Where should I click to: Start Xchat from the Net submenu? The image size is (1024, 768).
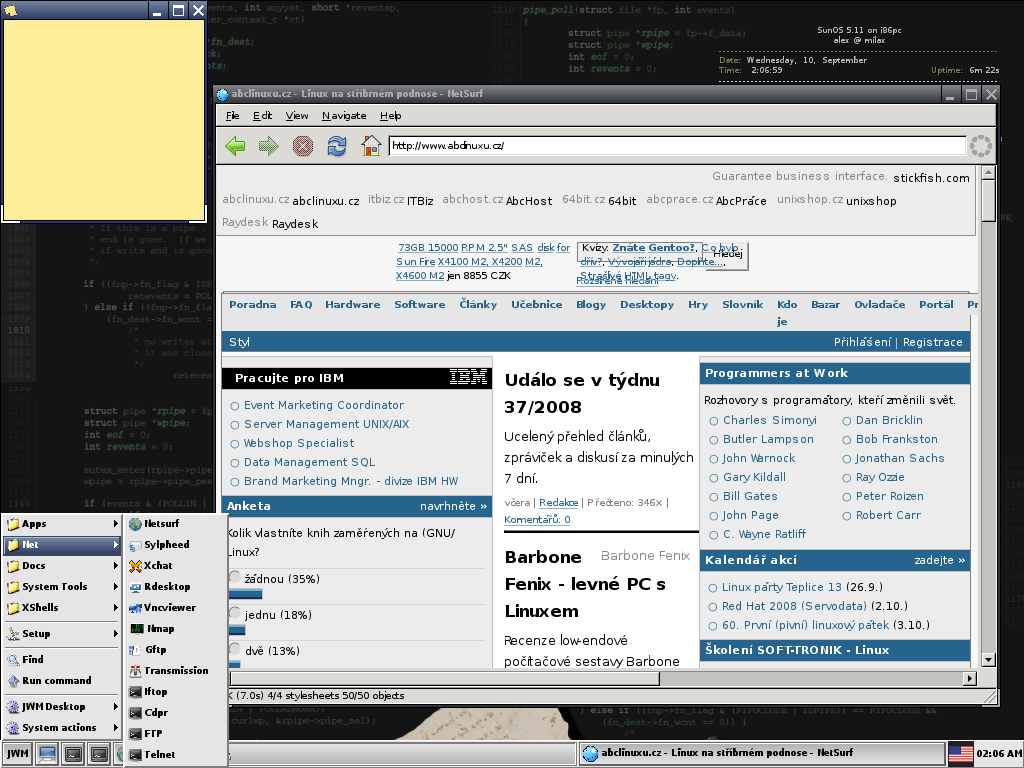tap(175, 566)
